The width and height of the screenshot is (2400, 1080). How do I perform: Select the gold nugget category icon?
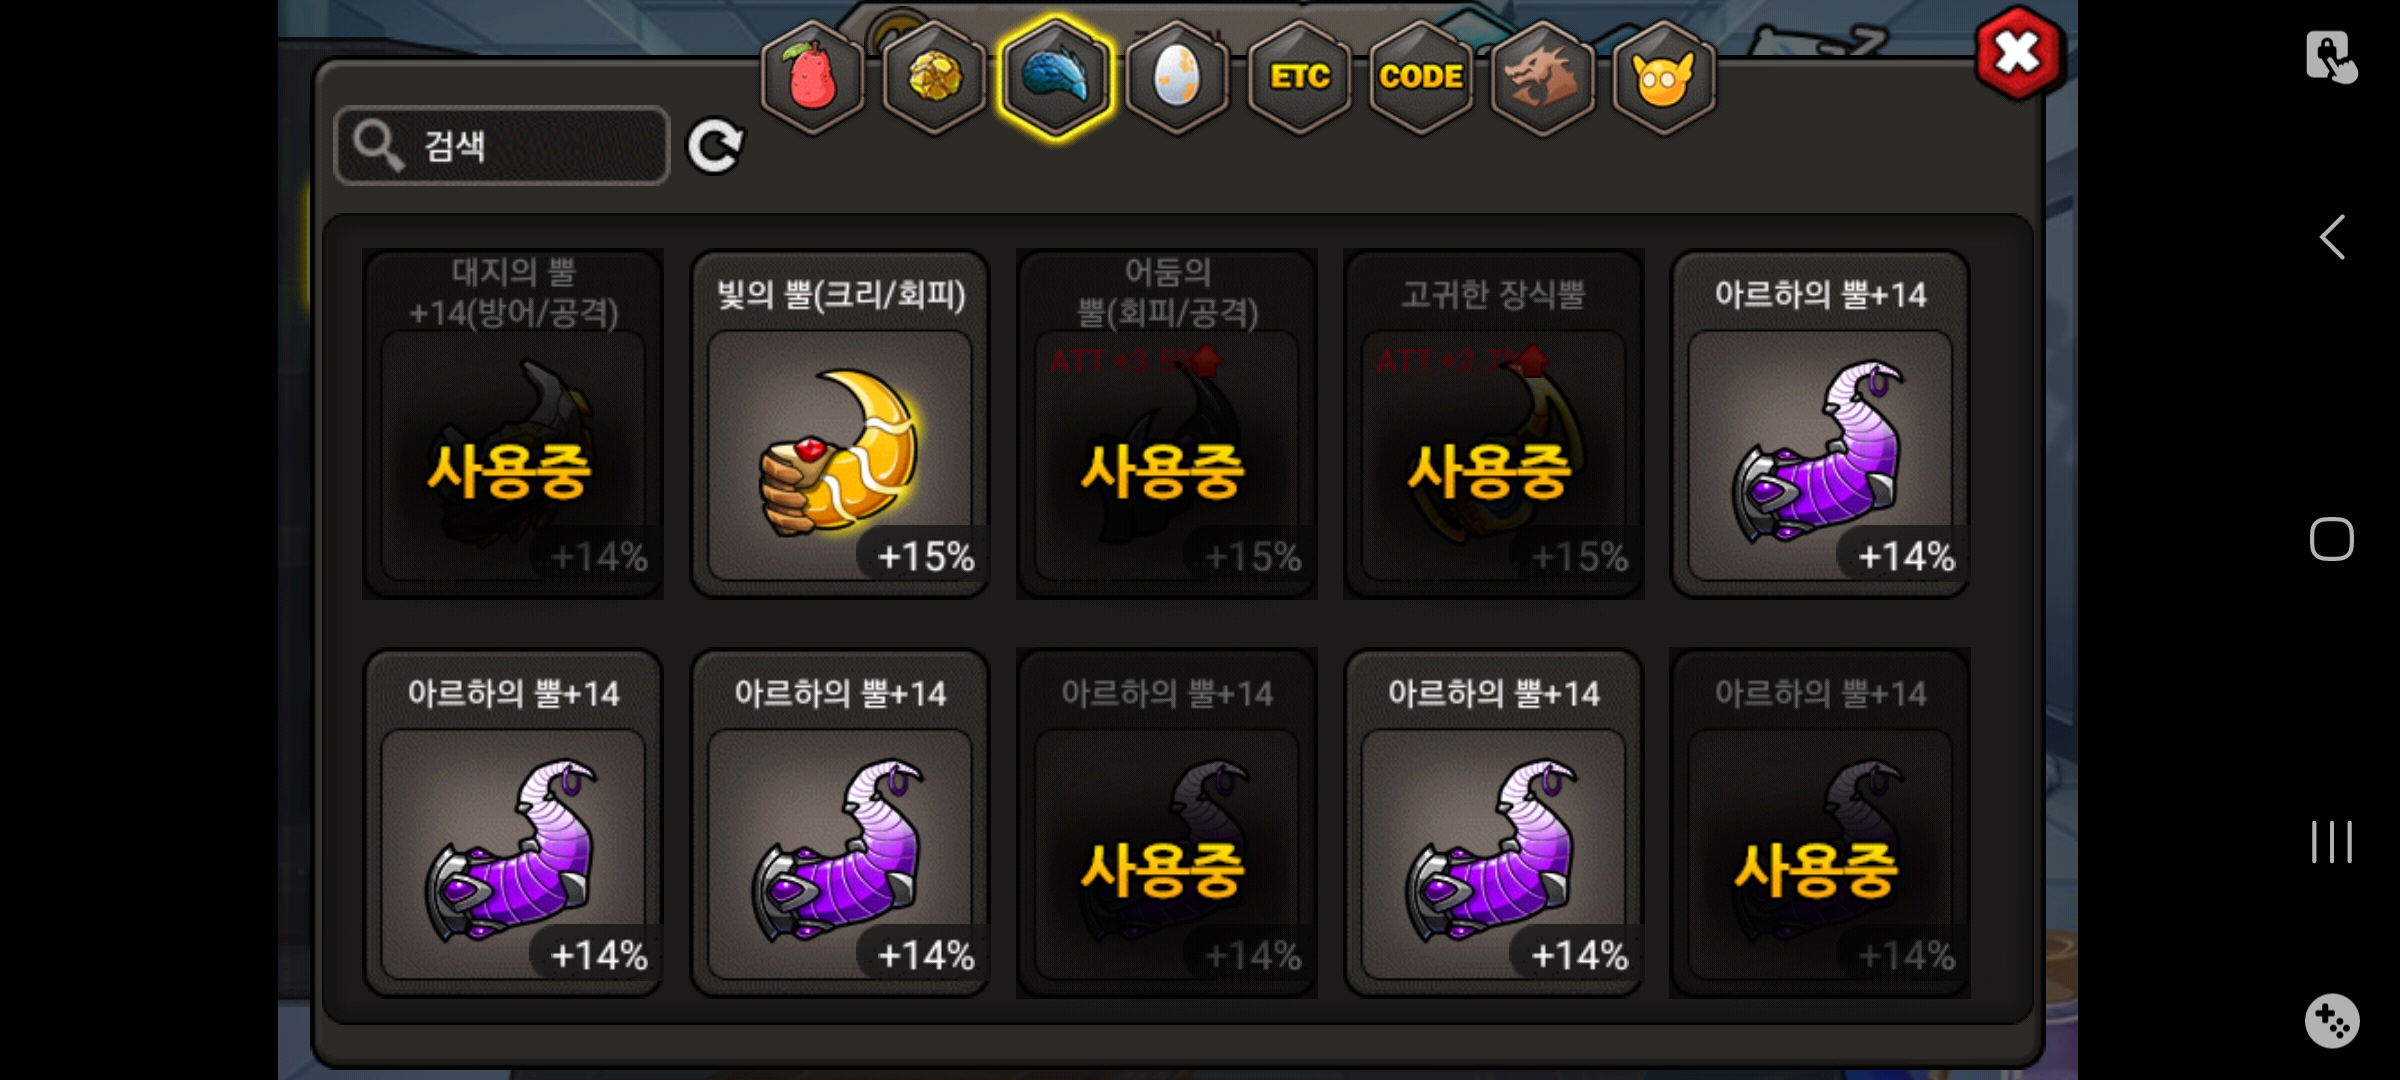(934, 77)
